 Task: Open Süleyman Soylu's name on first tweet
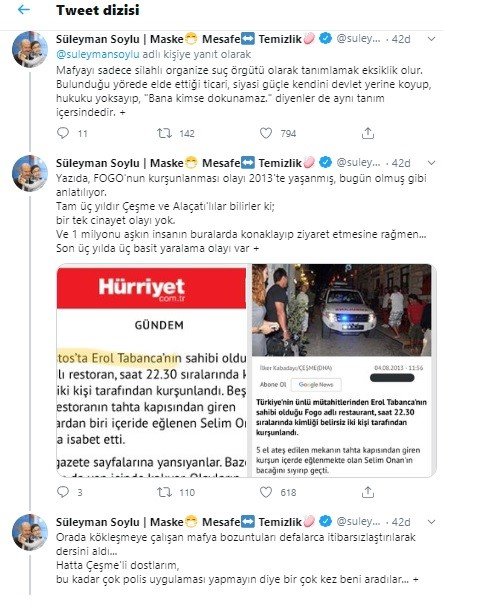click(98, 39)
